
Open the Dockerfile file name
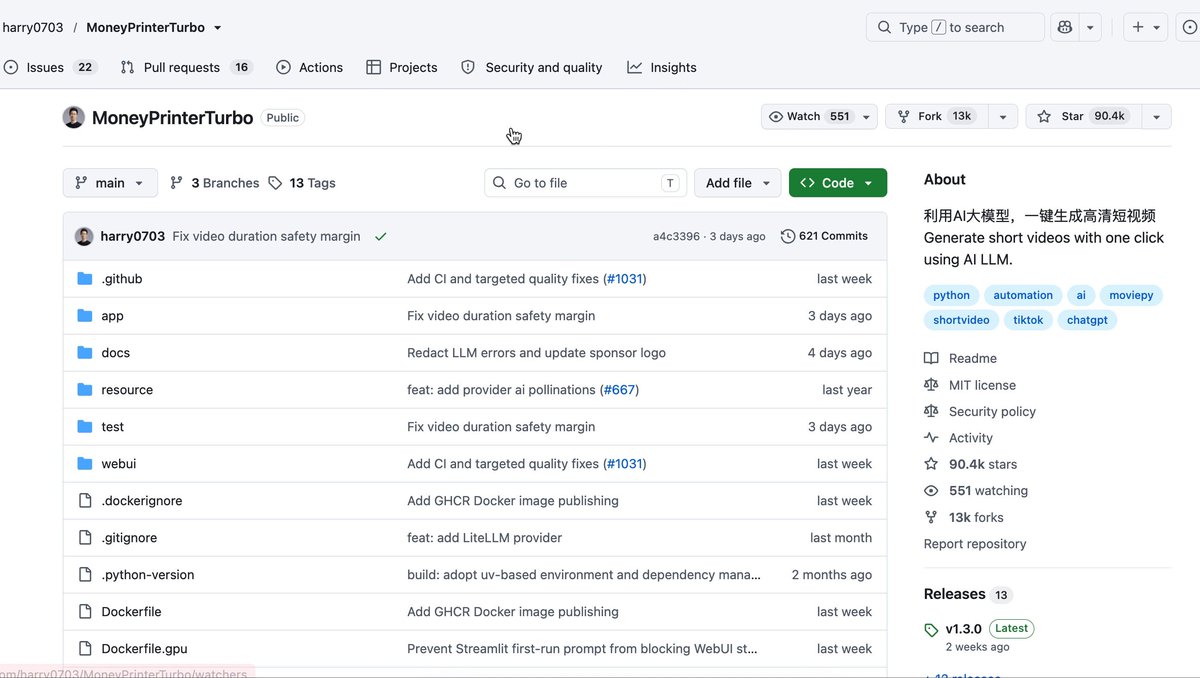pos(131,612)
